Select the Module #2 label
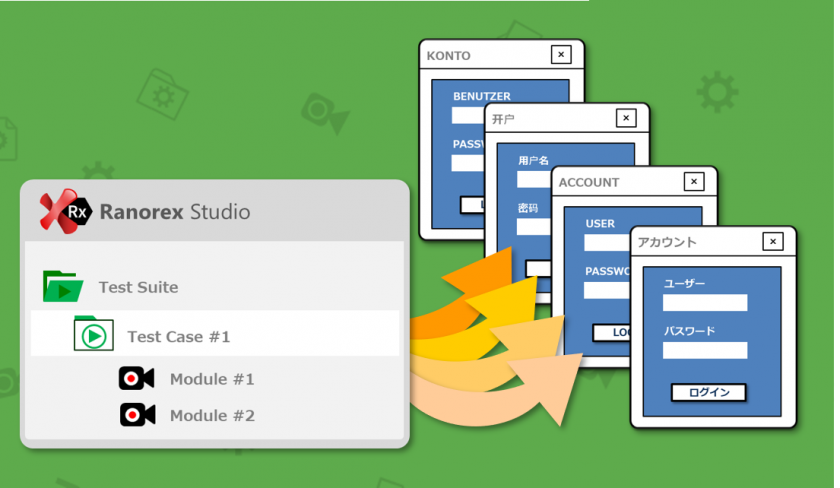Image resolution: width=840 pixels, height=488 pixels. click(212, 415)
